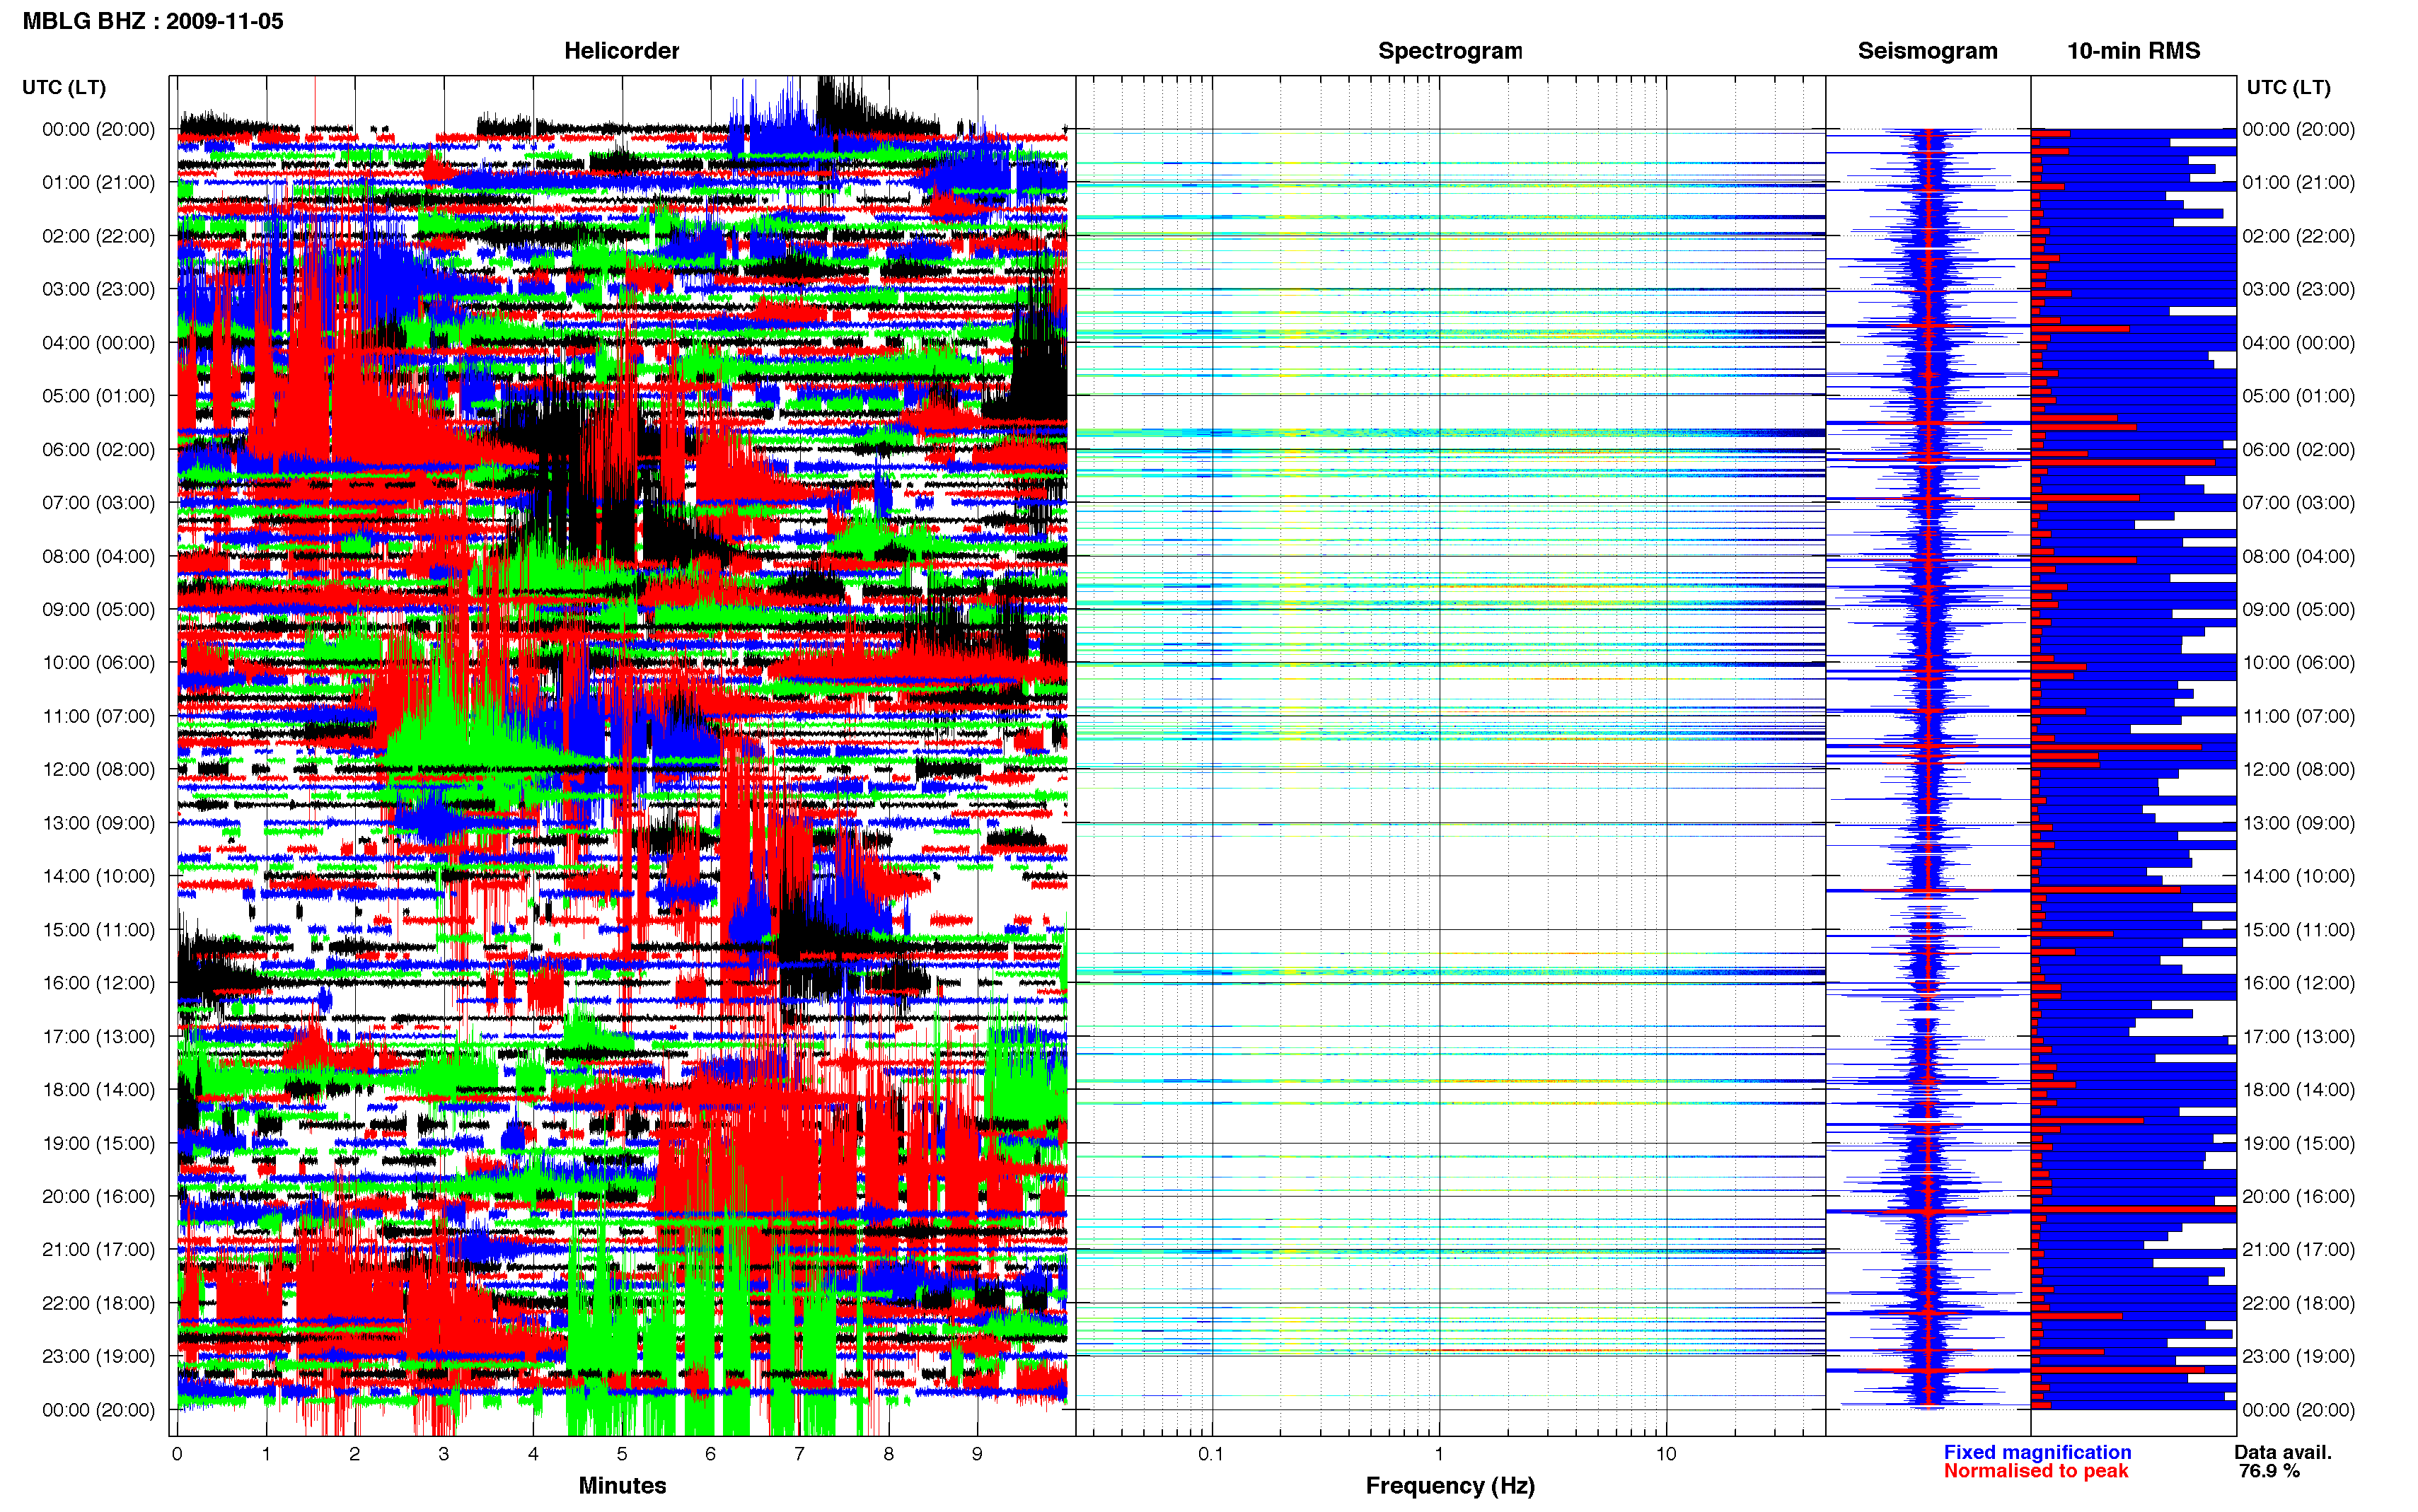
Task: Click the 0 tick on Minutes axis
Action: click(x=177, y=1454)
